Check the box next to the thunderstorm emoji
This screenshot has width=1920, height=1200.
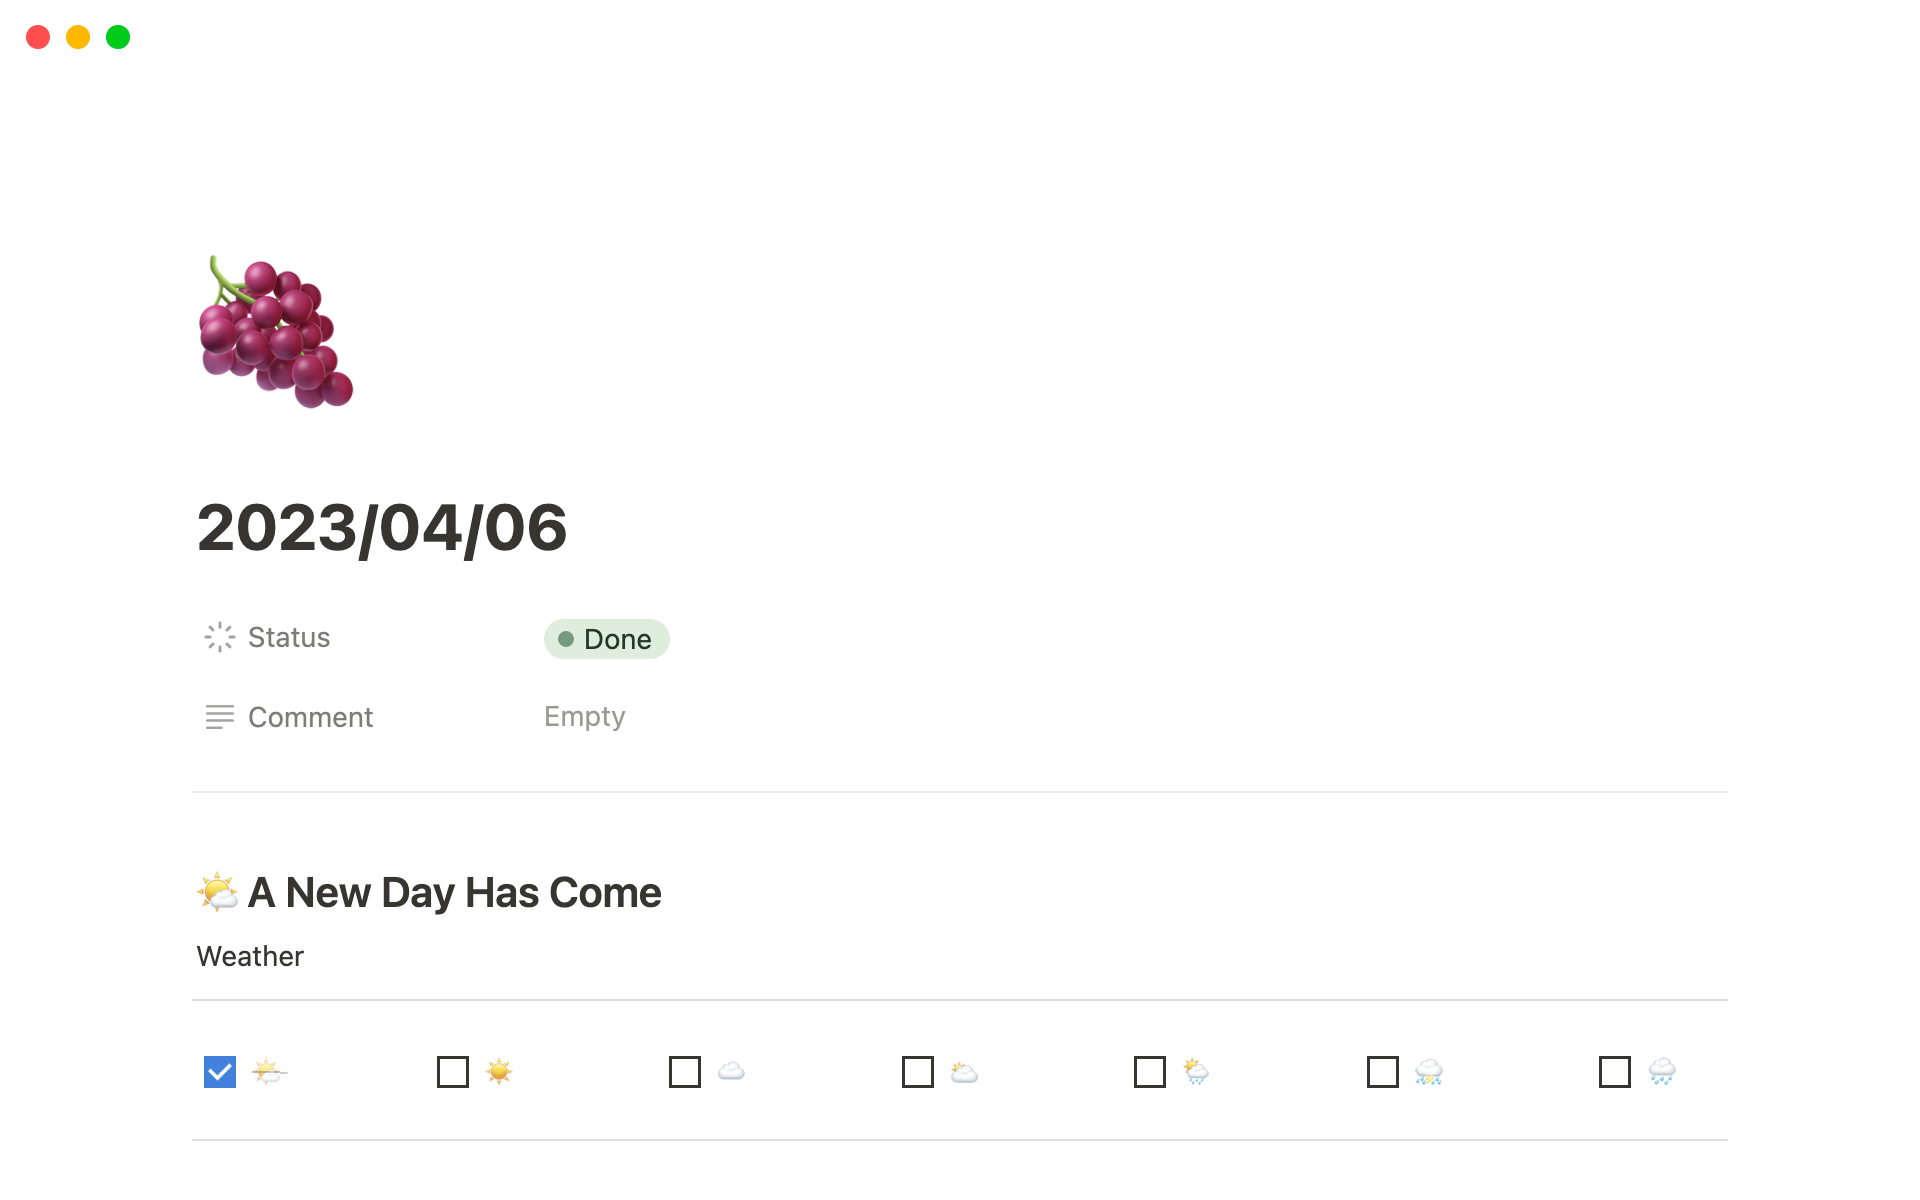[1383, 1072]
